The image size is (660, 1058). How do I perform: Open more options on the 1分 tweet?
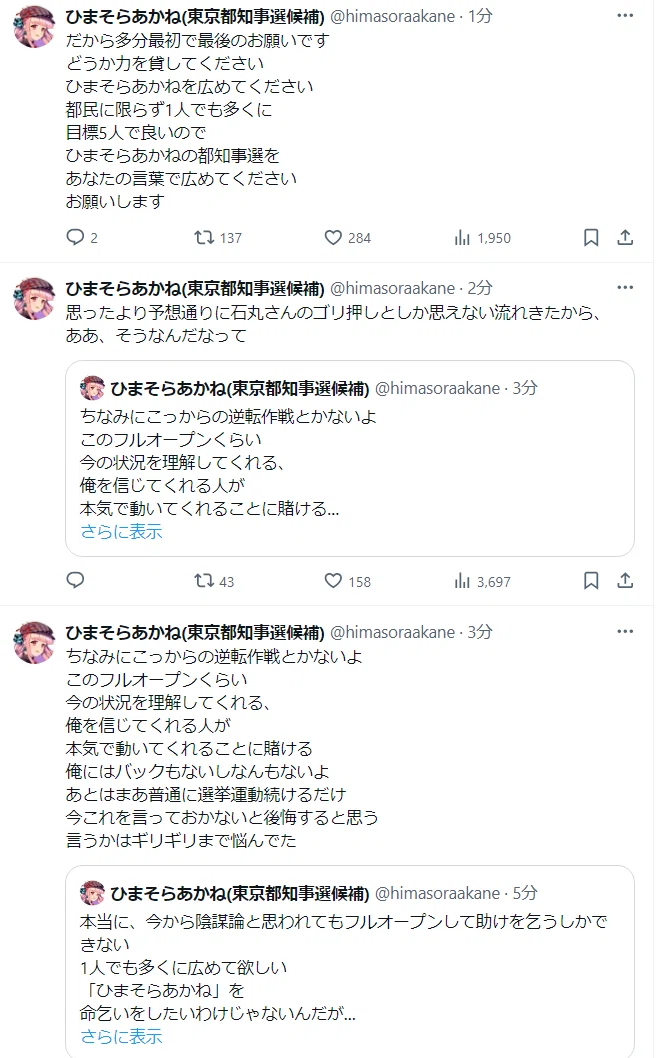tap(626, 16)
